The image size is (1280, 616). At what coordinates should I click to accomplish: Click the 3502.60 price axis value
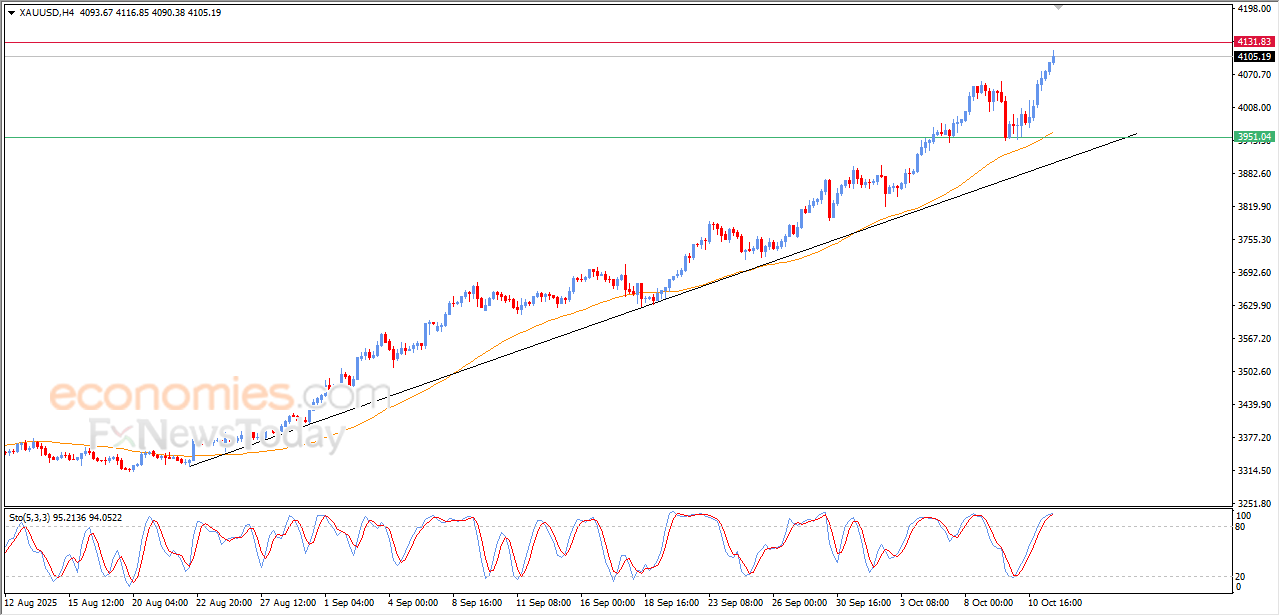pyautogui.click(x=1253, y=372)
